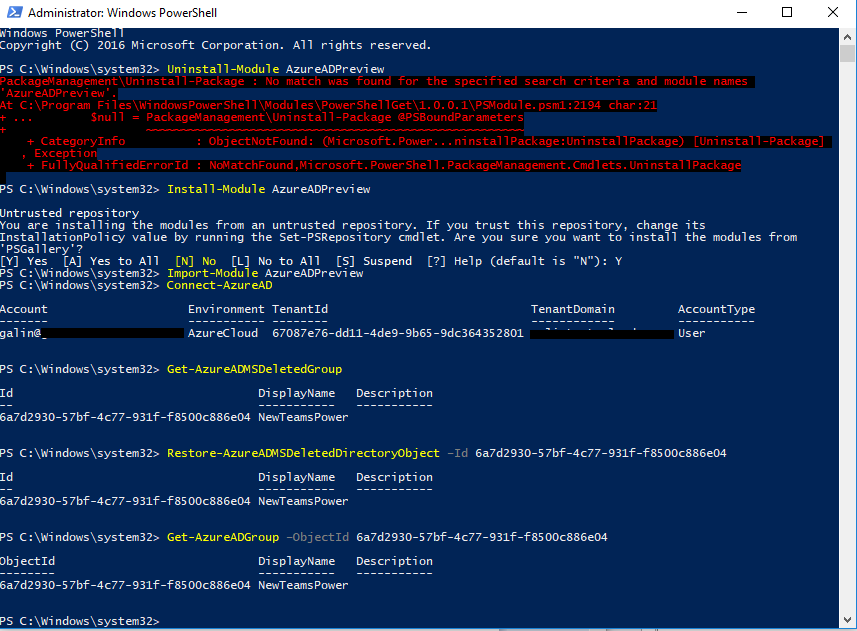Click the '-ObjectId' parameter text
This screenshot has height=631, width=857.
coord(318,538)
